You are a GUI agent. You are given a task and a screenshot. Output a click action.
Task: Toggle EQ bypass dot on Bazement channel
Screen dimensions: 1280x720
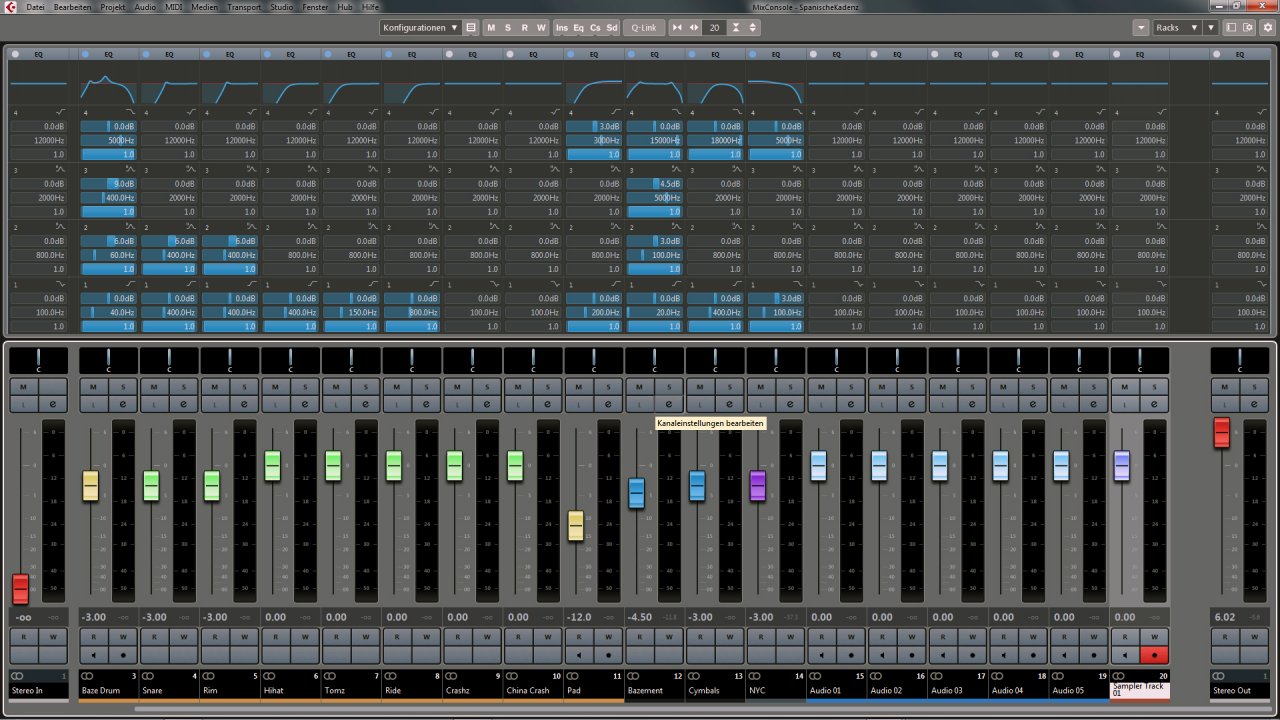tap(633, 54)
